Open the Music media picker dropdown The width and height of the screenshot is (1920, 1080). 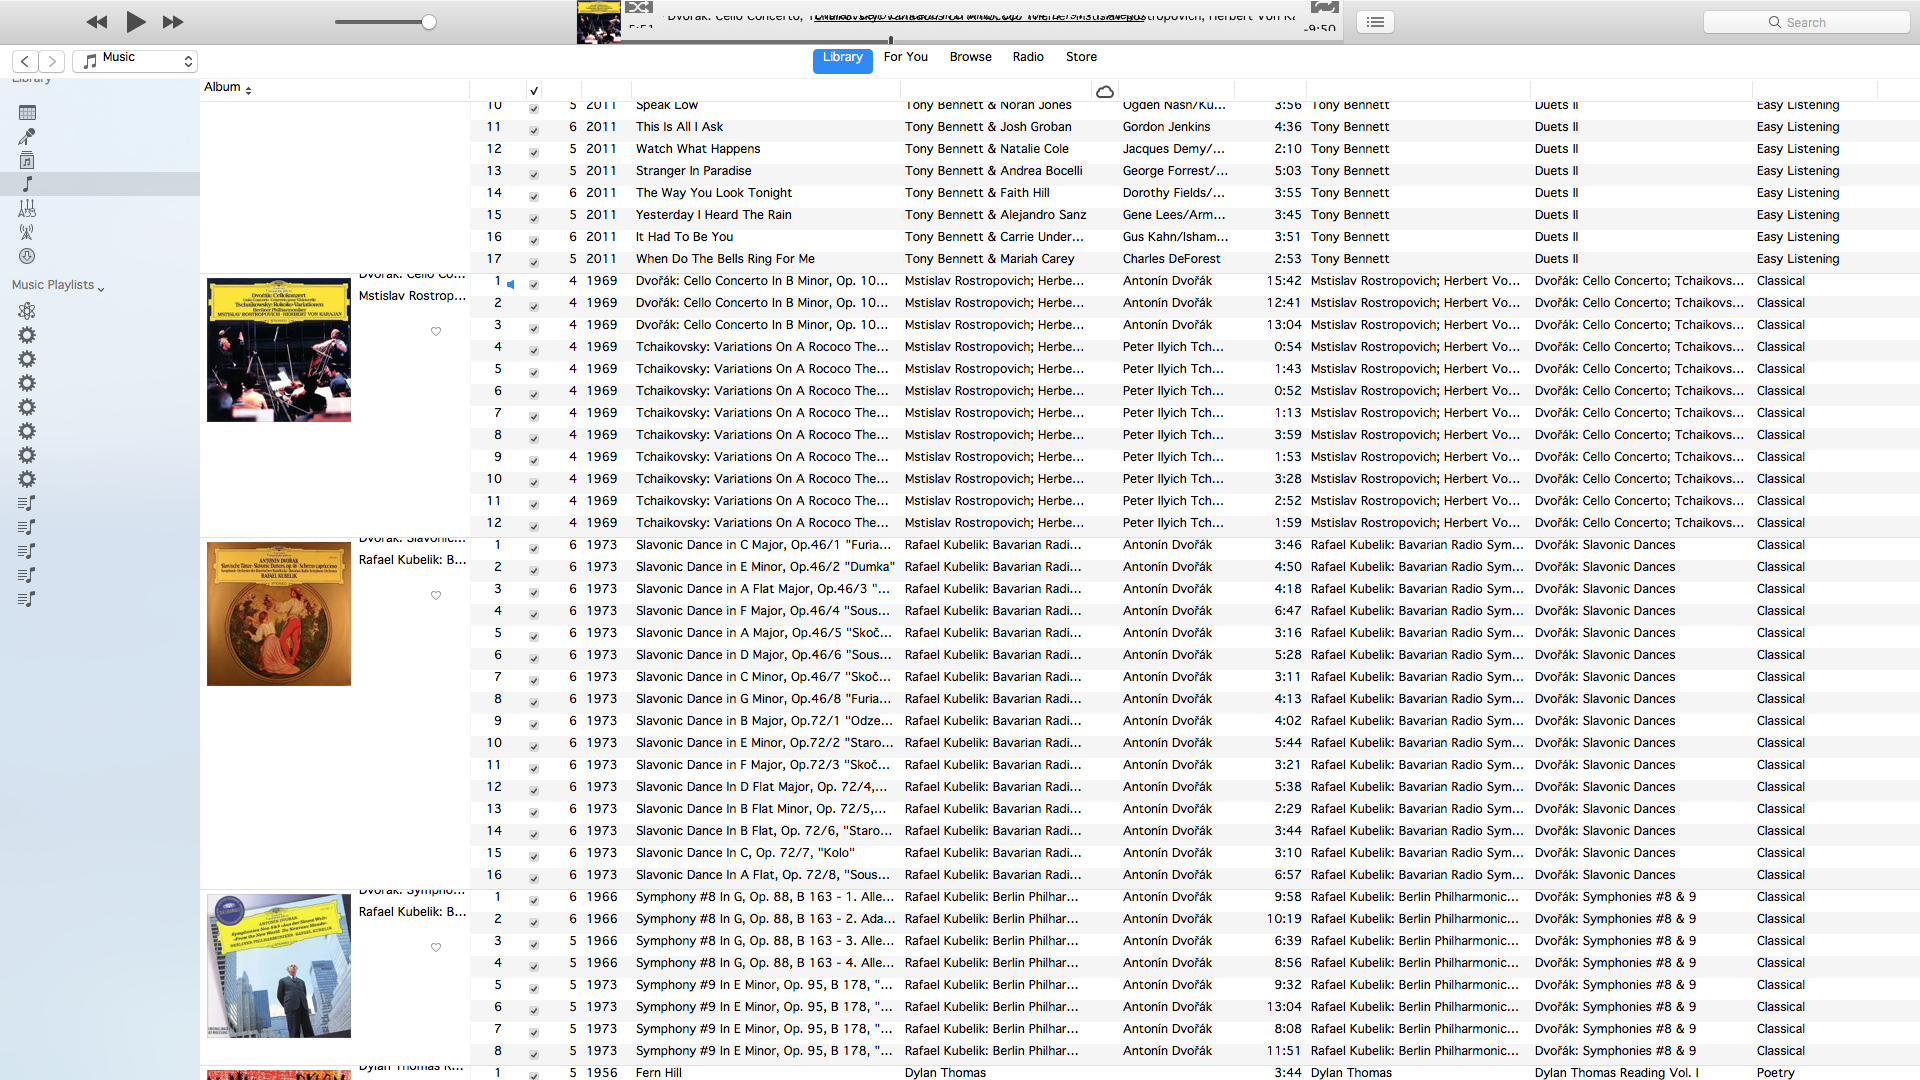[135, 61]
